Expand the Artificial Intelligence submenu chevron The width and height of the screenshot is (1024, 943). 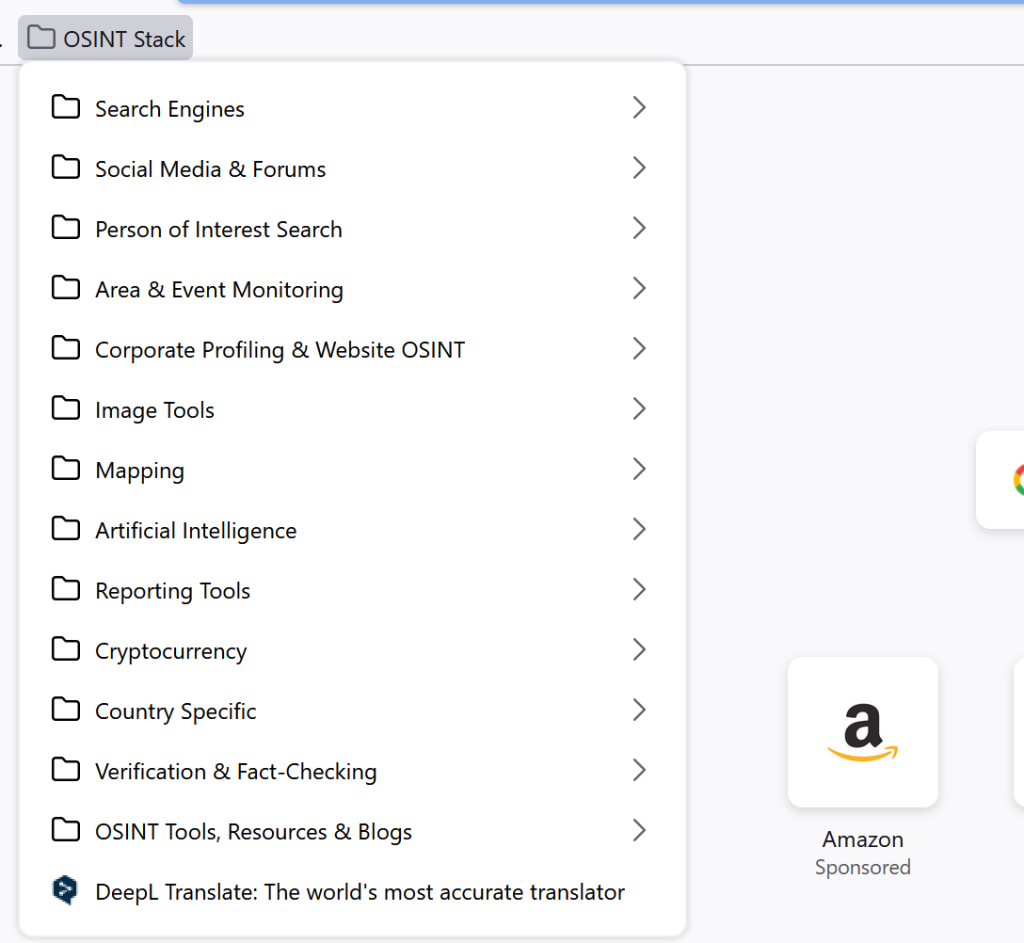(639, 529)
